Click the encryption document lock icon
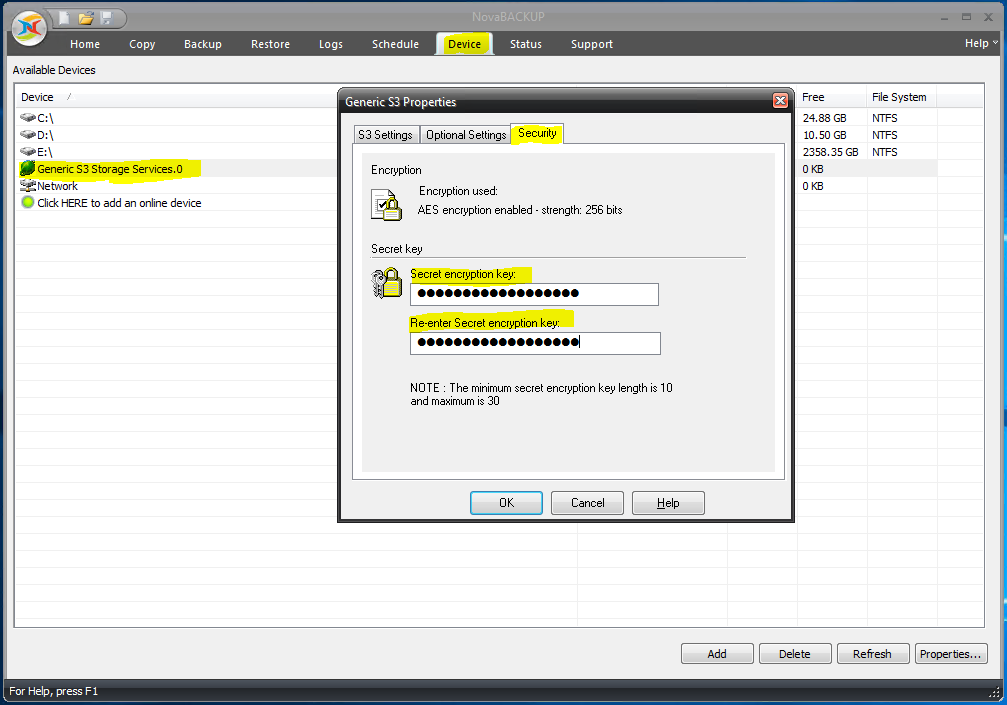This screenshot has width=1007, height=705. point(387,205)
